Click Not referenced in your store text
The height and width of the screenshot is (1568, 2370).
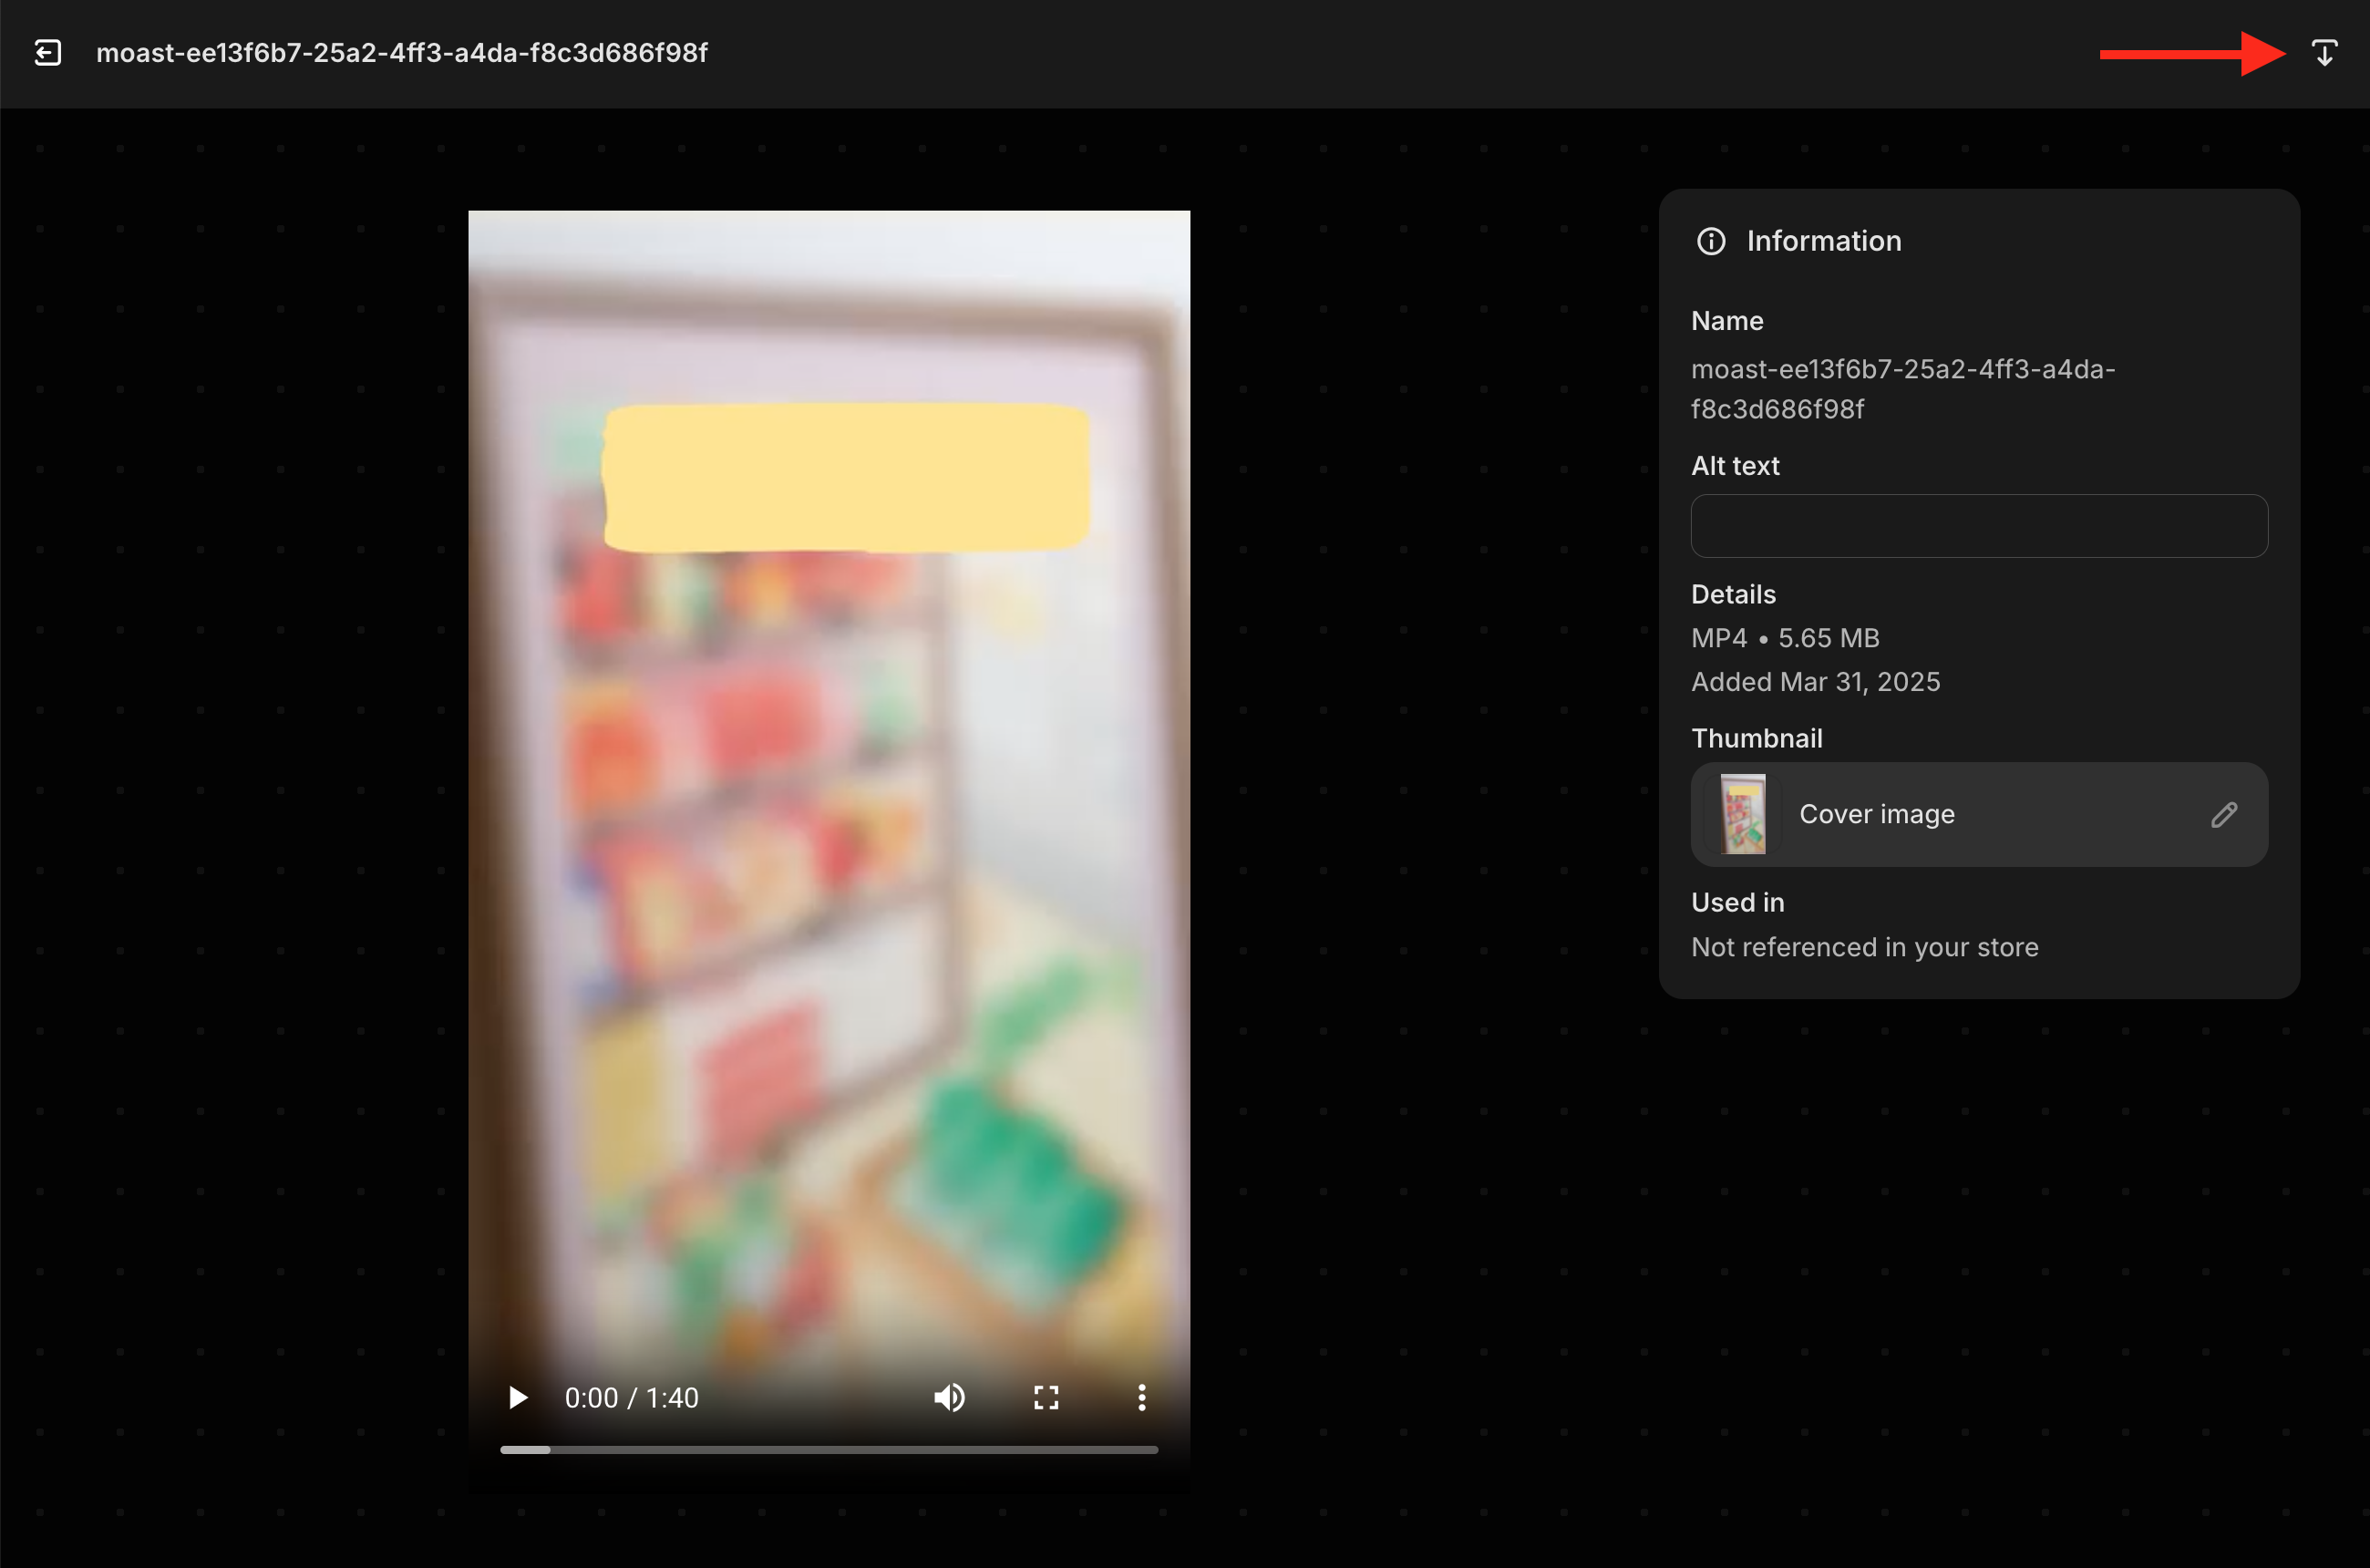[x=1864, y=947]
